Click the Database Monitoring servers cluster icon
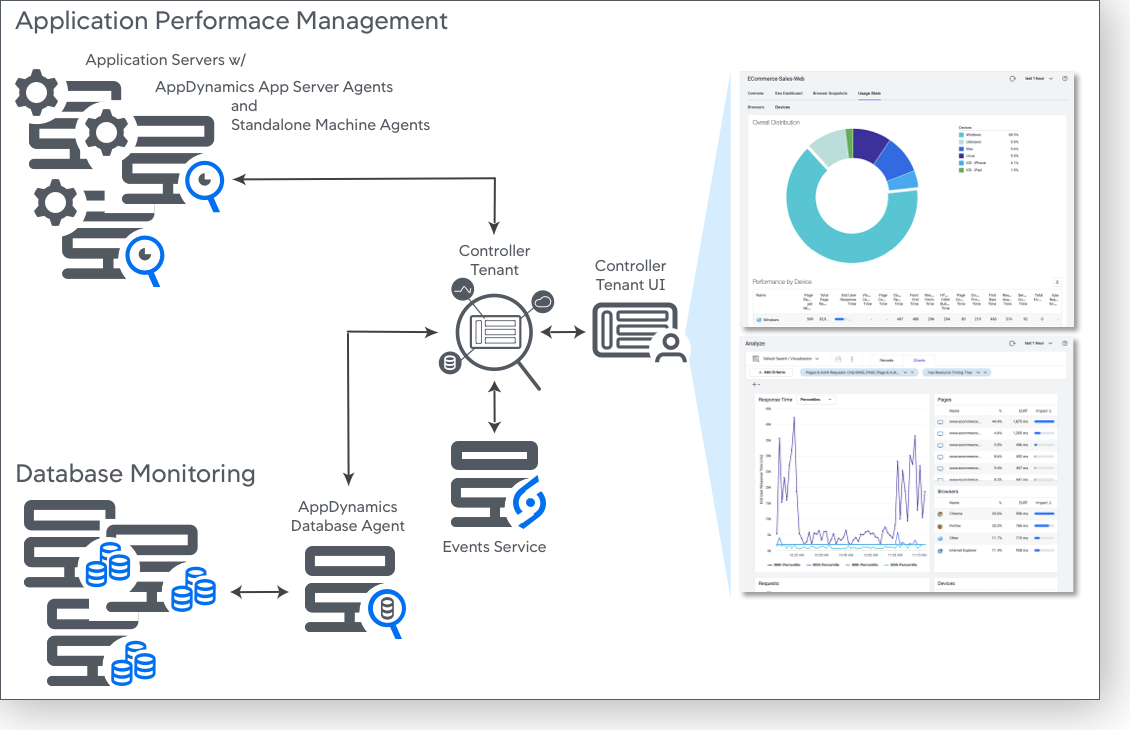The width and height of the screenshot is (1130, 730). click(119, 592)
